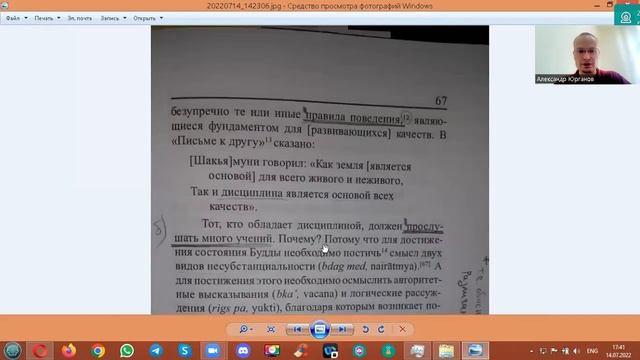This screenshot has height=360, width=640.
Task: Open Discord from the taskbar
Action: pyautogui.click(x=243, y=351)
